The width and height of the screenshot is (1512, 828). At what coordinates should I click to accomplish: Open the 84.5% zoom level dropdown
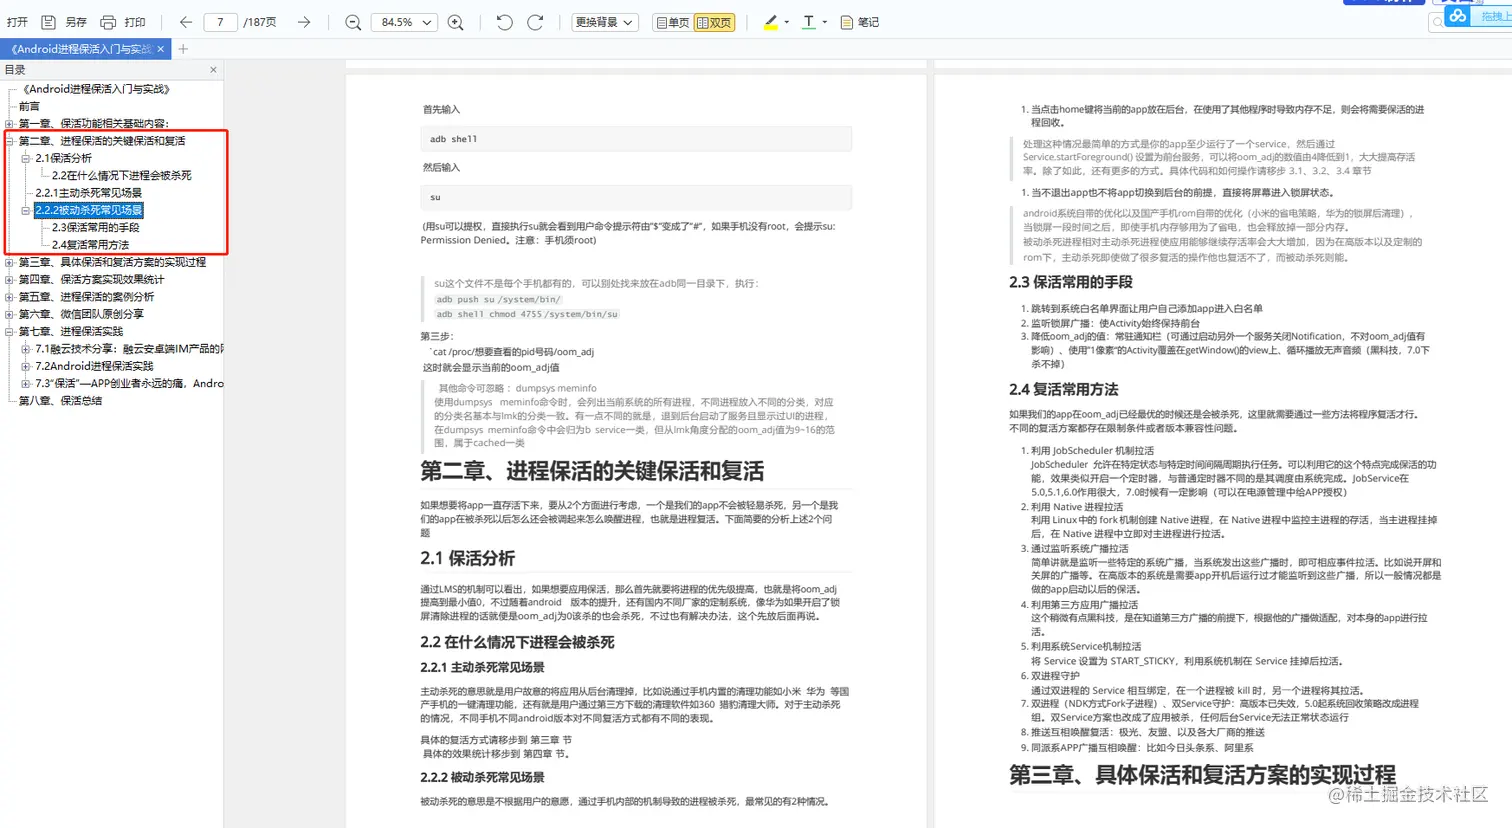404,22
